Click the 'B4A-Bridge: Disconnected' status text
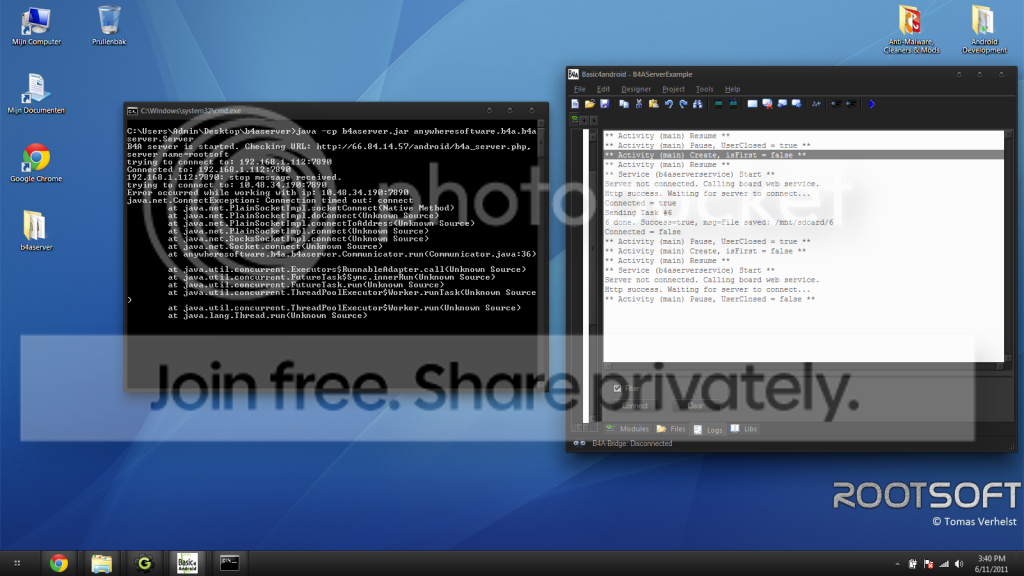 tap(632, 443)
